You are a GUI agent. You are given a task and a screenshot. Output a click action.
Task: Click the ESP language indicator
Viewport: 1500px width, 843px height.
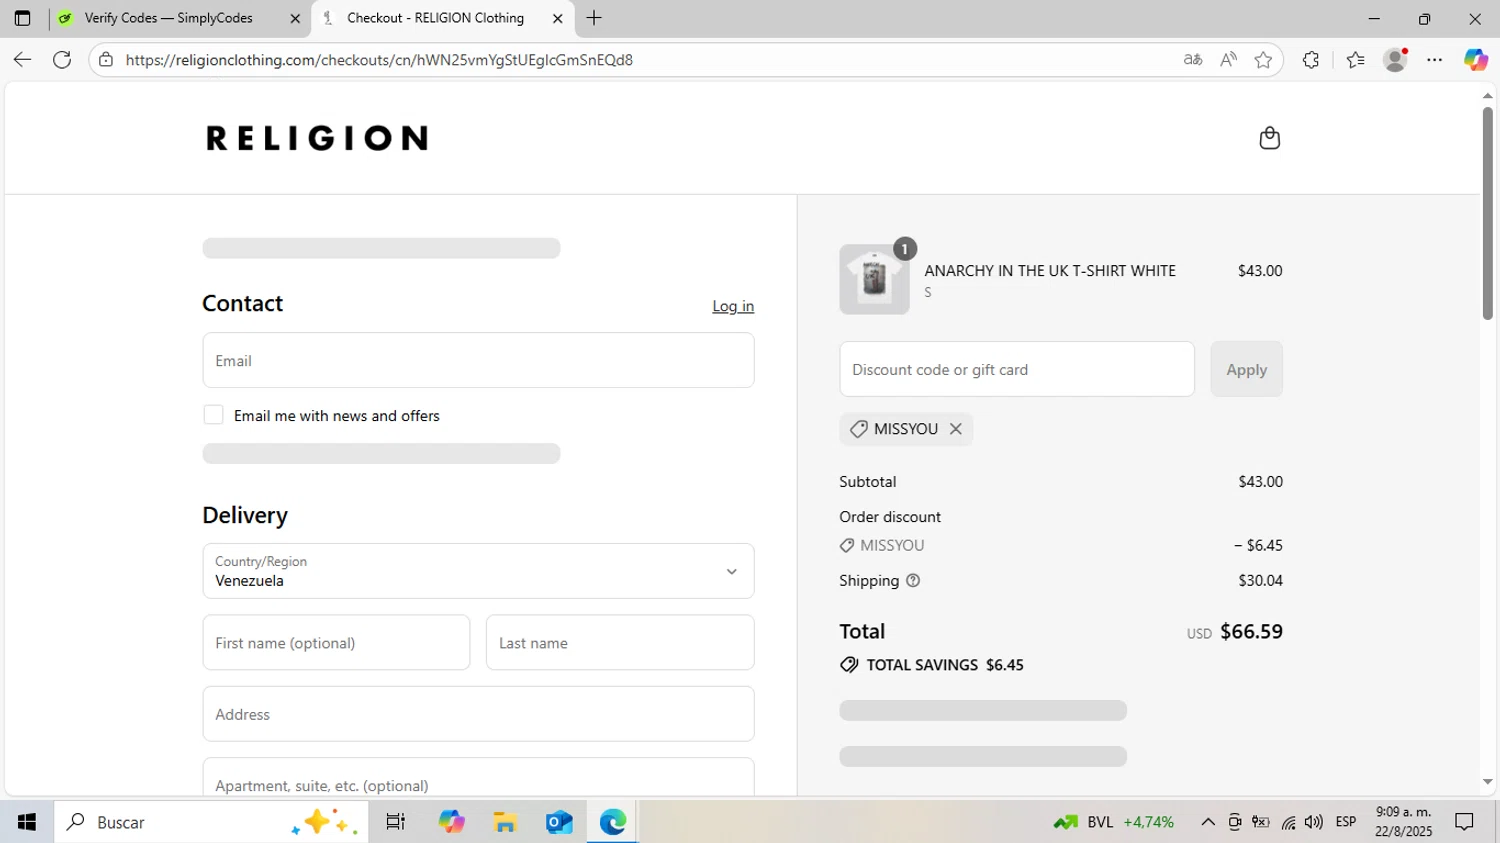coord(1346,822)
